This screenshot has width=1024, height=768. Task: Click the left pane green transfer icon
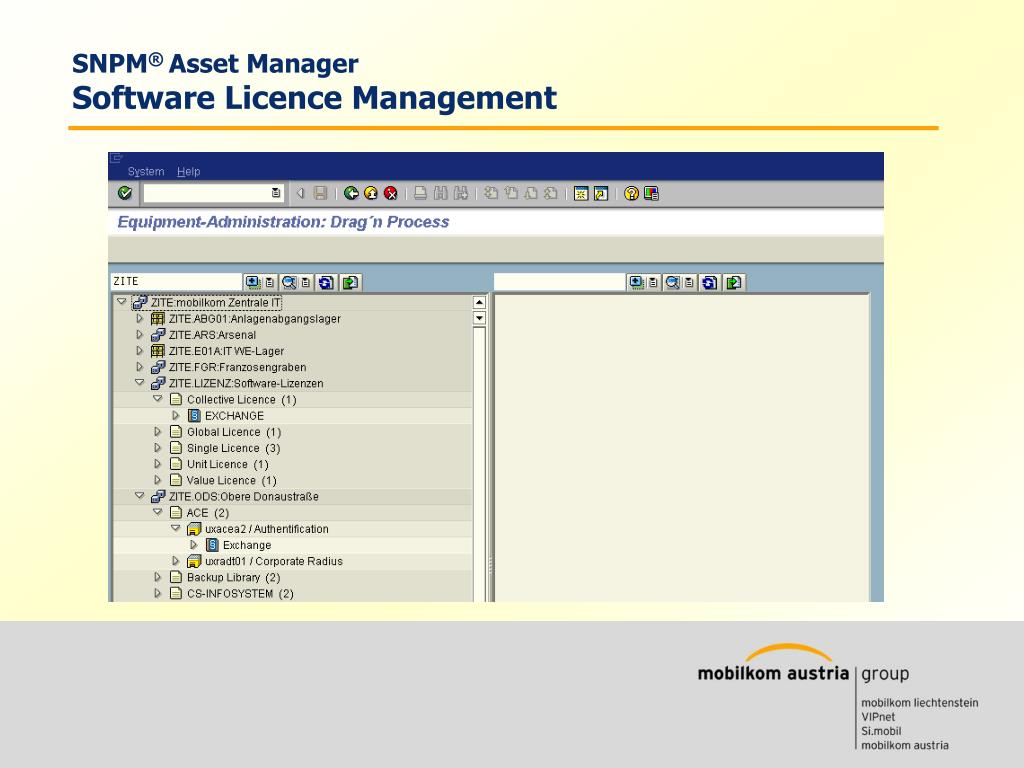pos(351,282)
